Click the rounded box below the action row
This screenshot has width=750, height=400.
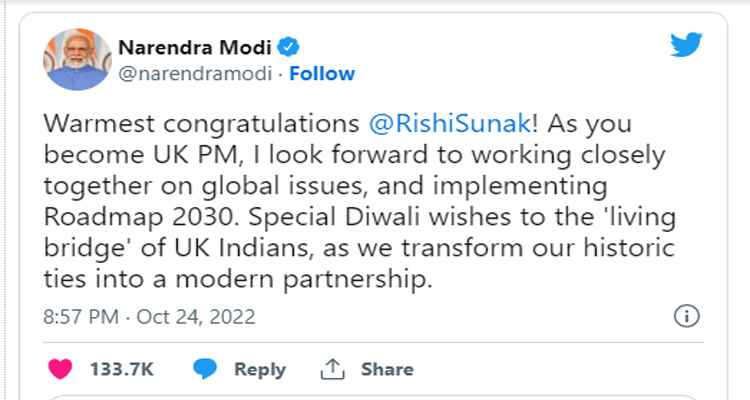375,396
